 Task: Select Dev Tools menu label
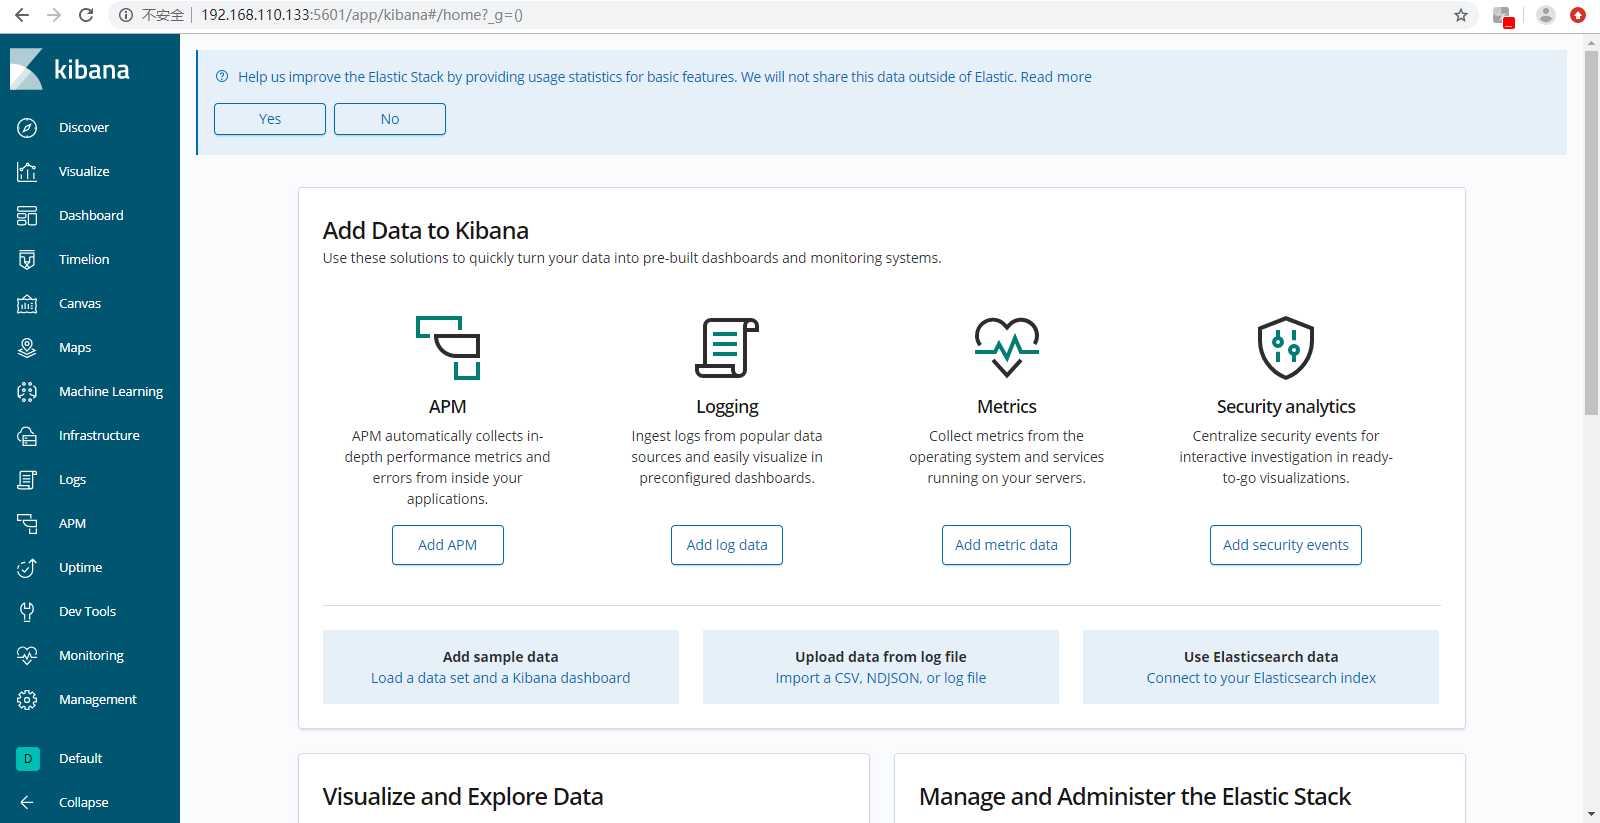click(87, 612)
